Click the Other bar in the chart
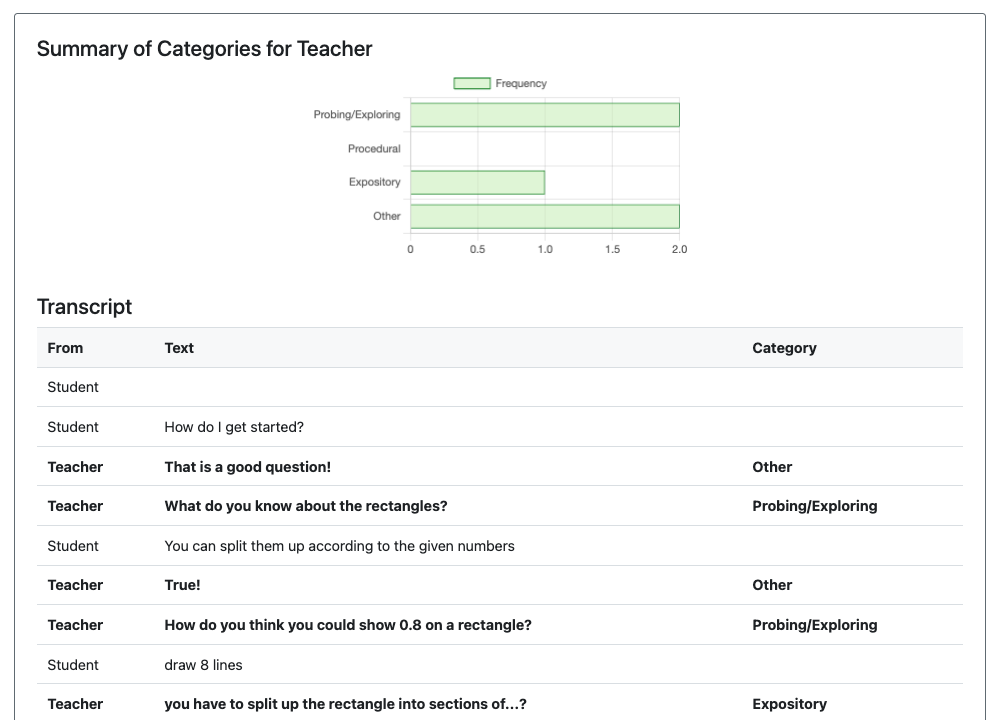1000x720 pixels. 544,216
